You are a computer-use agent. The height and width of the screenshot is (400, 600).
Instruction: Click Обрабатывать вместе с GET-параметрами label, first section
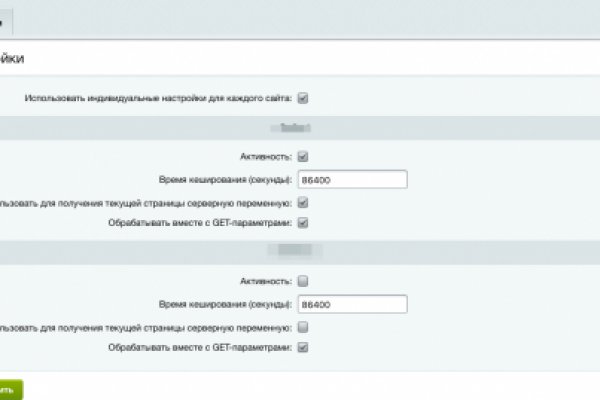tap(200, 222)
